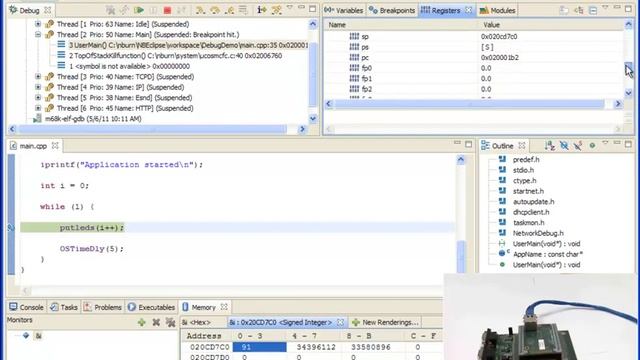Switch to the Variables tab
Image resolution: width=640 pixels, height=360 pixels.
click(344, 10)
